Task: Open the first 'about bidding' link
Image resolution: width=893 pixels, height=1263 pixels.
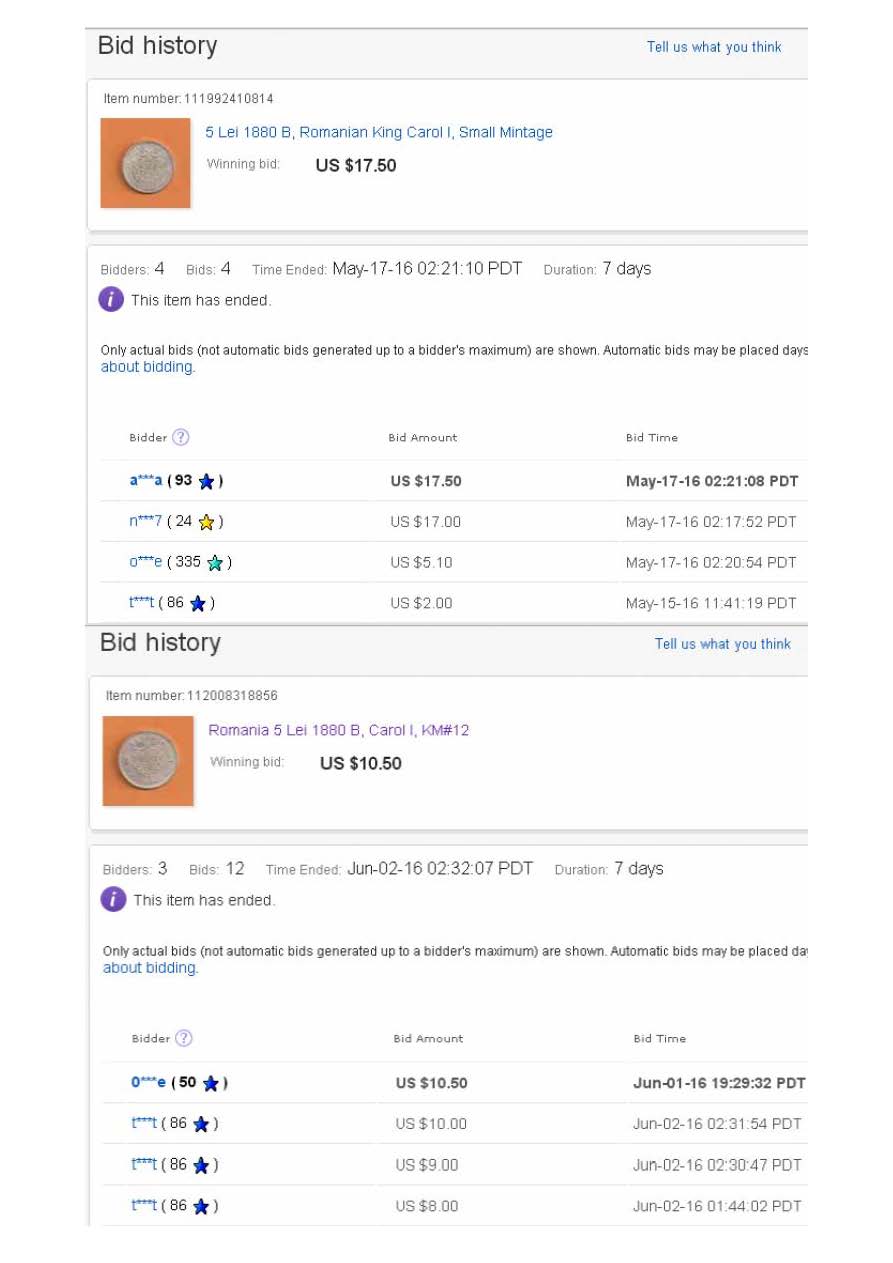Action: [146, 367]
